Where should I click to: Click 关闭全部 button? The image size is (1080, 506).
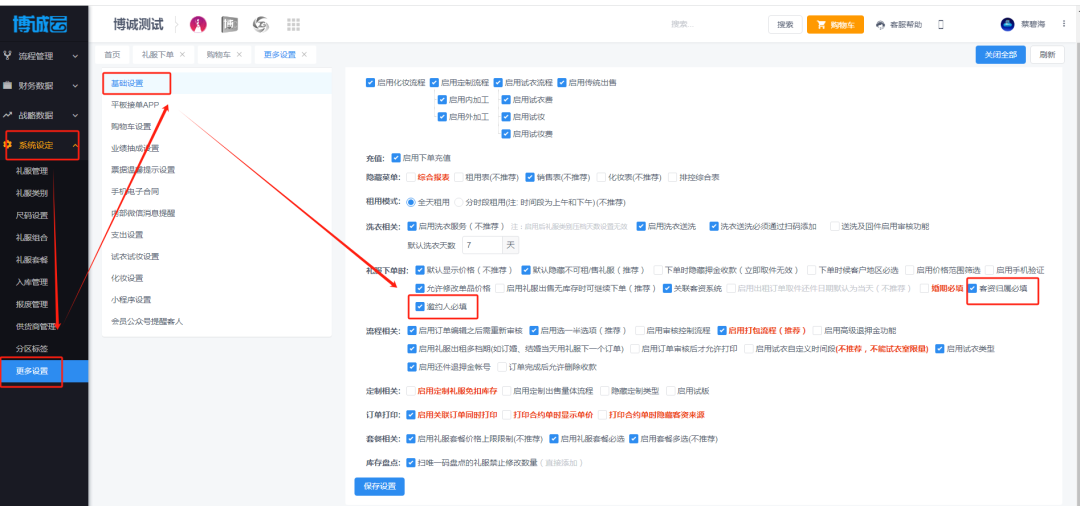click(x=1001, y=54)
